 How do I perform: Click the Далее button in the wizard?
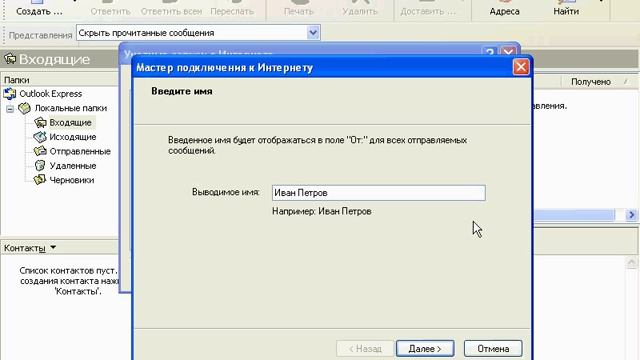coord(425,349)
